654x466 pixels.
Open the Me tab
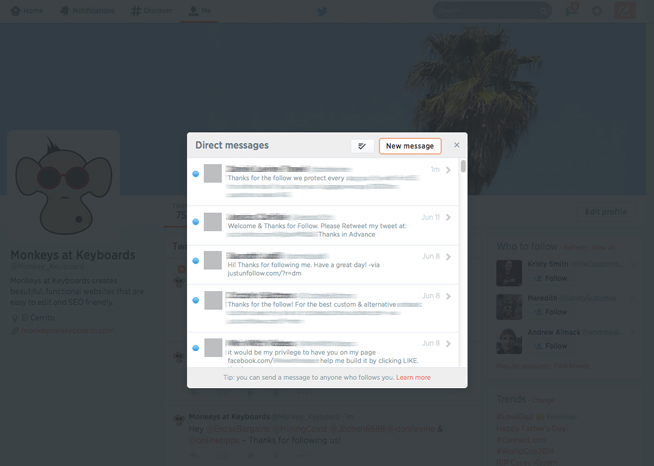pos(199,10)
